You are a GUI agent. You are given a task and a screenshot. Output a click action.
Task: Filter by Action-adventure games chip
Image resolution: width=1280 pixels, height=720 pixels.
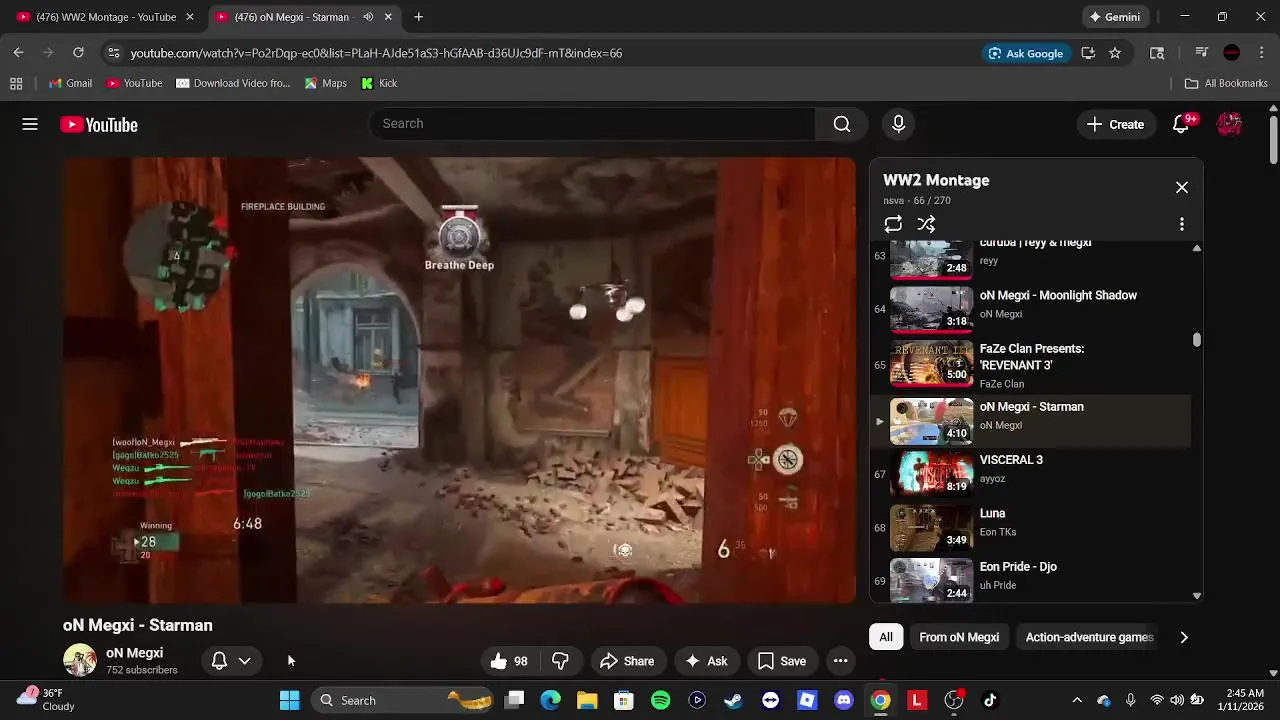[x=1089, y=637]
